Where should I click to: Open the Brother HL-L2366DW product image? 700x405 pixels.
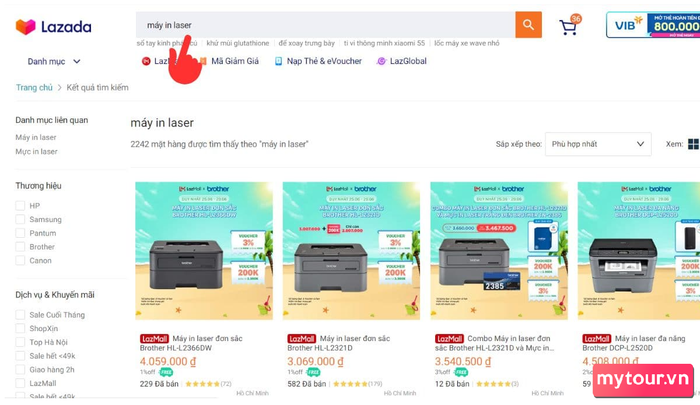click(204, 251)
